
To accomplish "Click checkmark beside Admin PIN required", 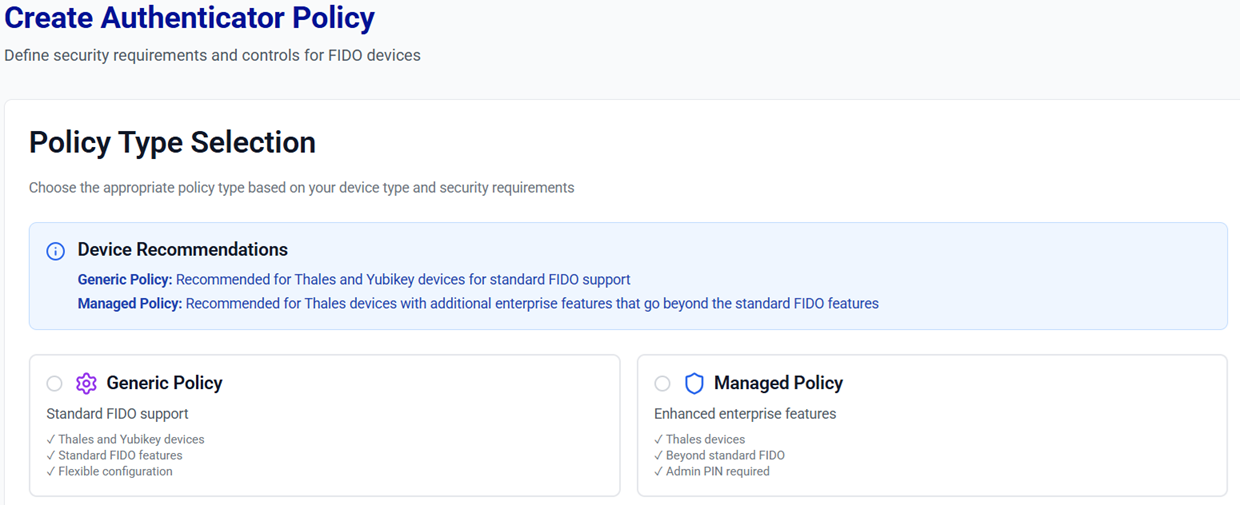I will [x=659, y=472].
